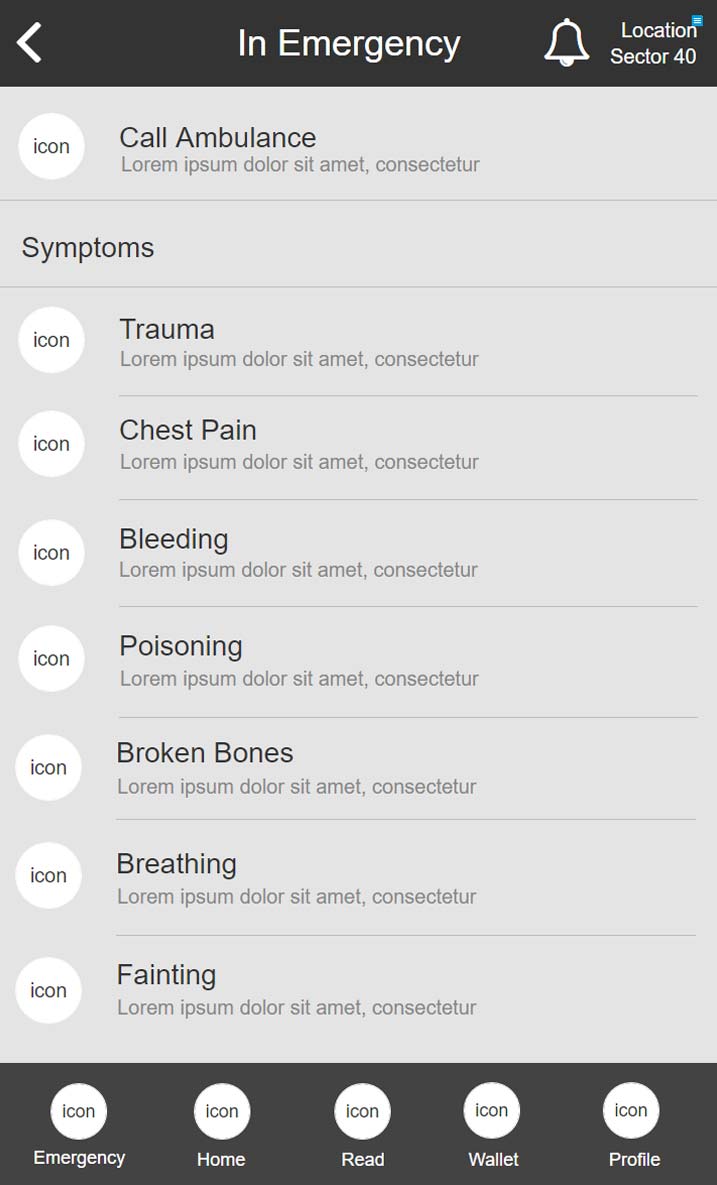Click the Chest Pain icon circle
This screenshot has width=717, height=1185.
(51, 444)
